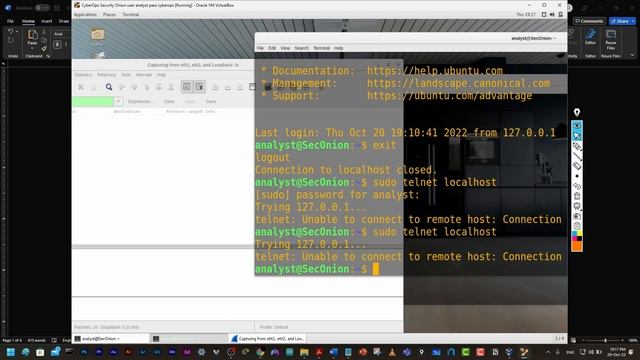Image resolution: width=640 pixels, height=360 pixels.
Task: Open the terminal window Search menu
Action: (302, 48)
